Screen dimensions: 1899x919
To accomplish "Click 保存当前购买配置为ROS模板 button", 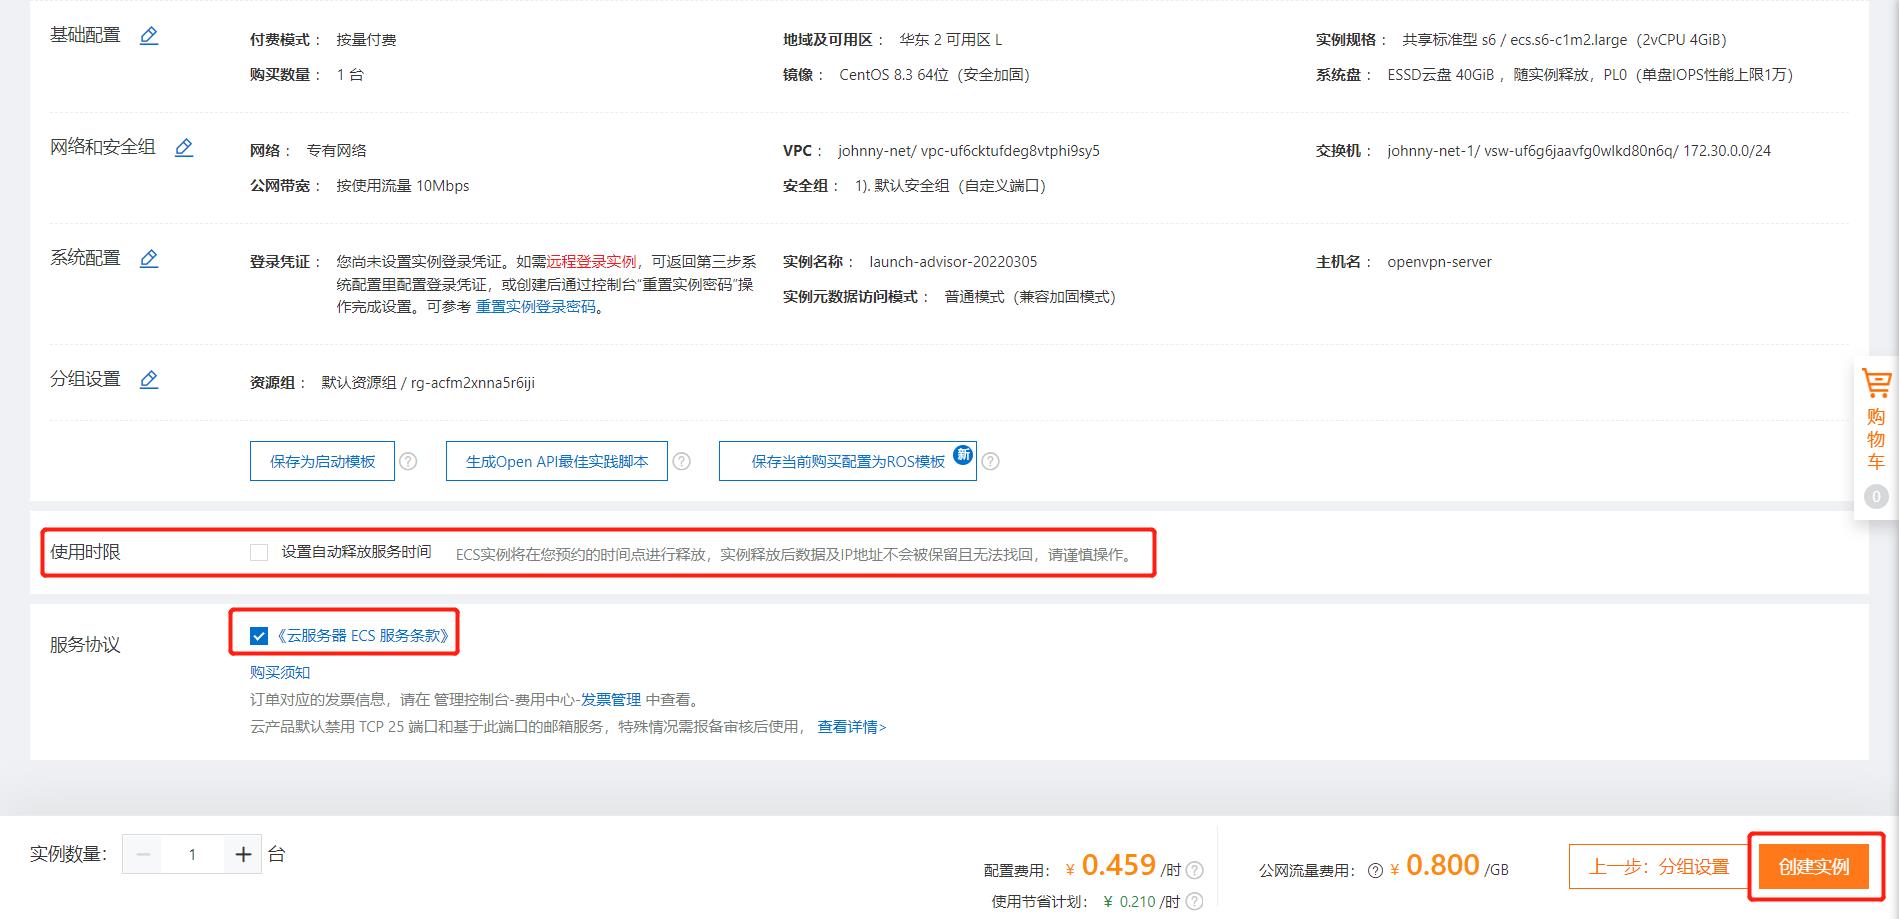I will [x=848, y=461].
